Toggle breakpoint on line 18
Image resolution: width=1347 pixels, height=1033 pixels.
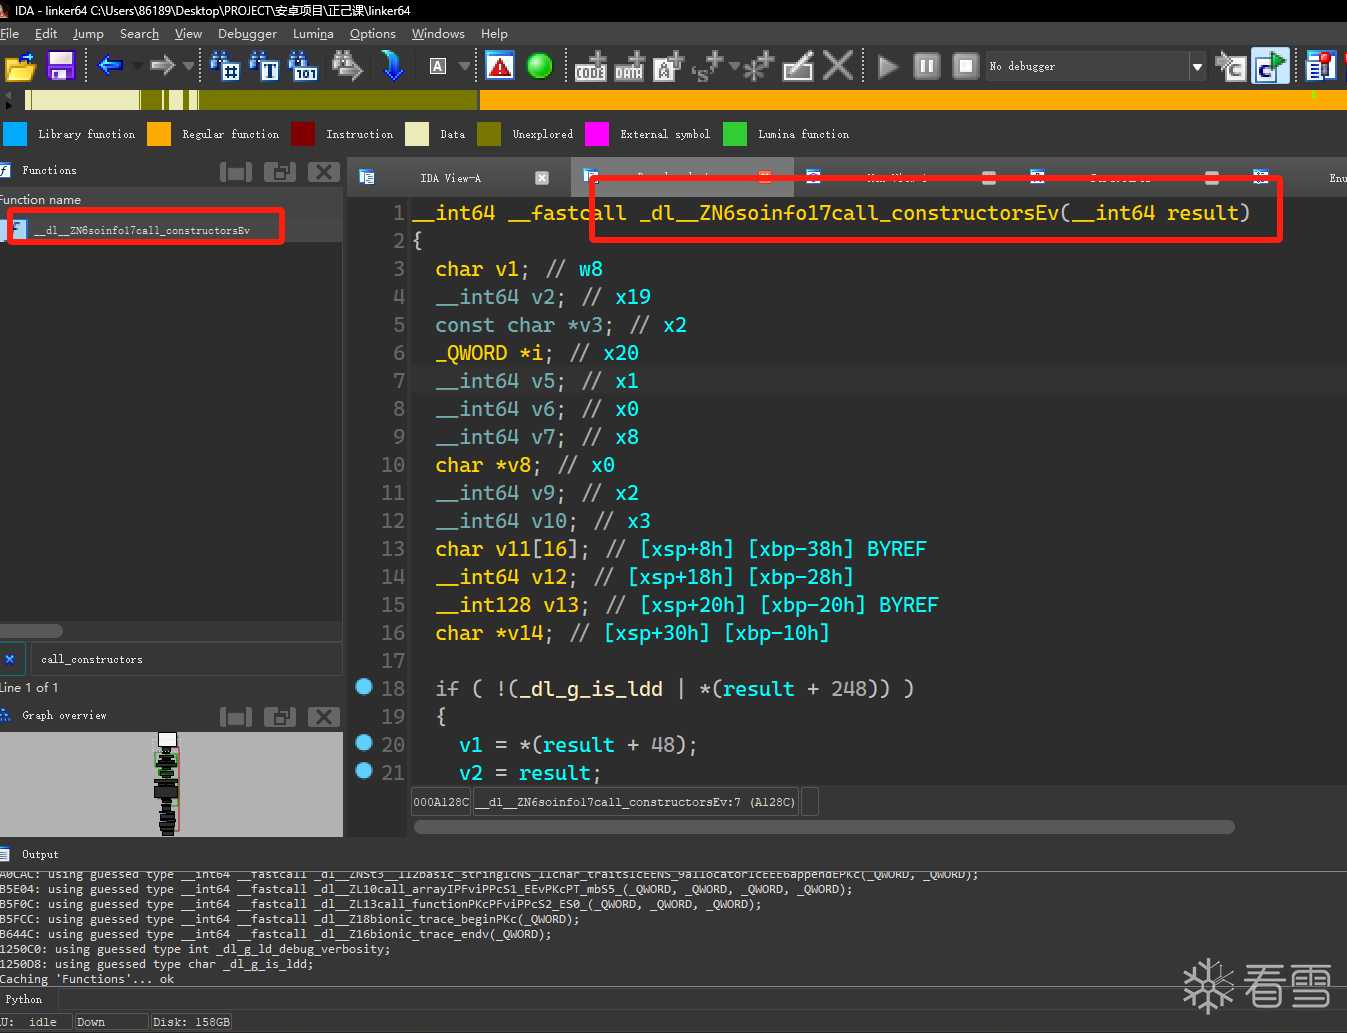click(364, 687)
